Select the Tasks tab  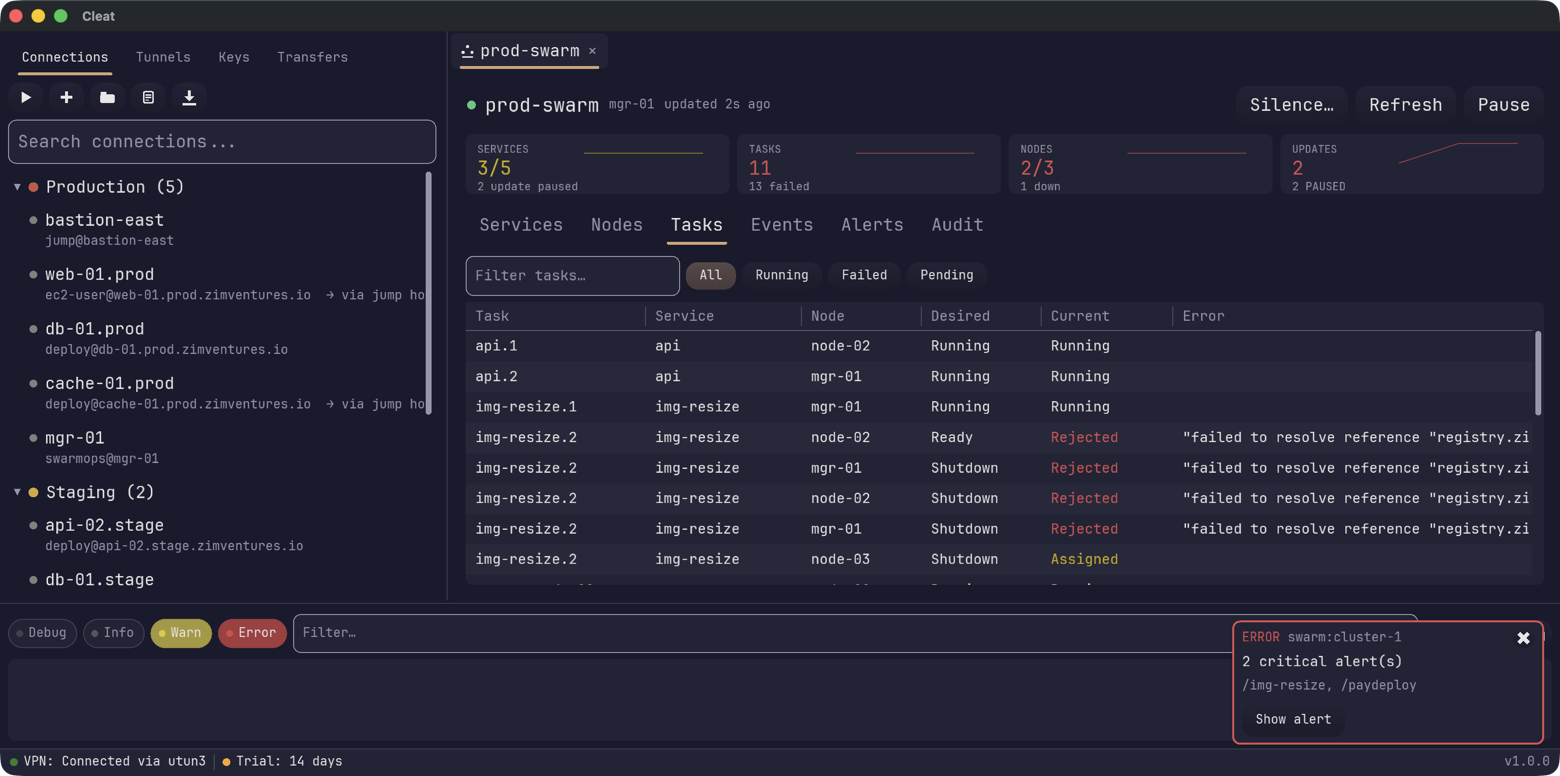[697, 225]
